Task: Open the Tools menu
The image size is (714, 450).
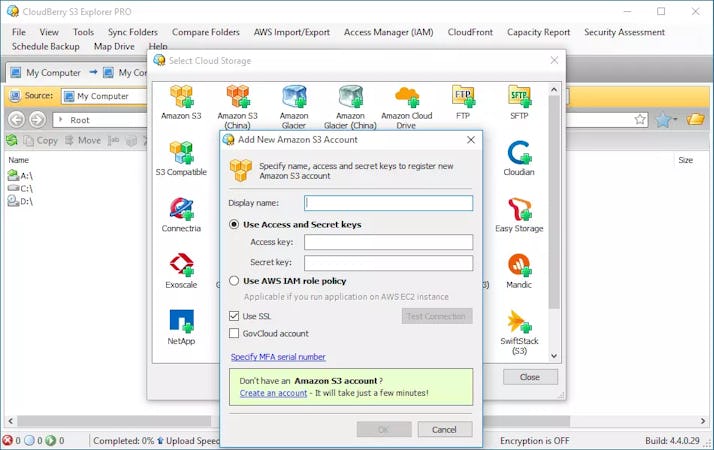Action: (x=83, y=32)
